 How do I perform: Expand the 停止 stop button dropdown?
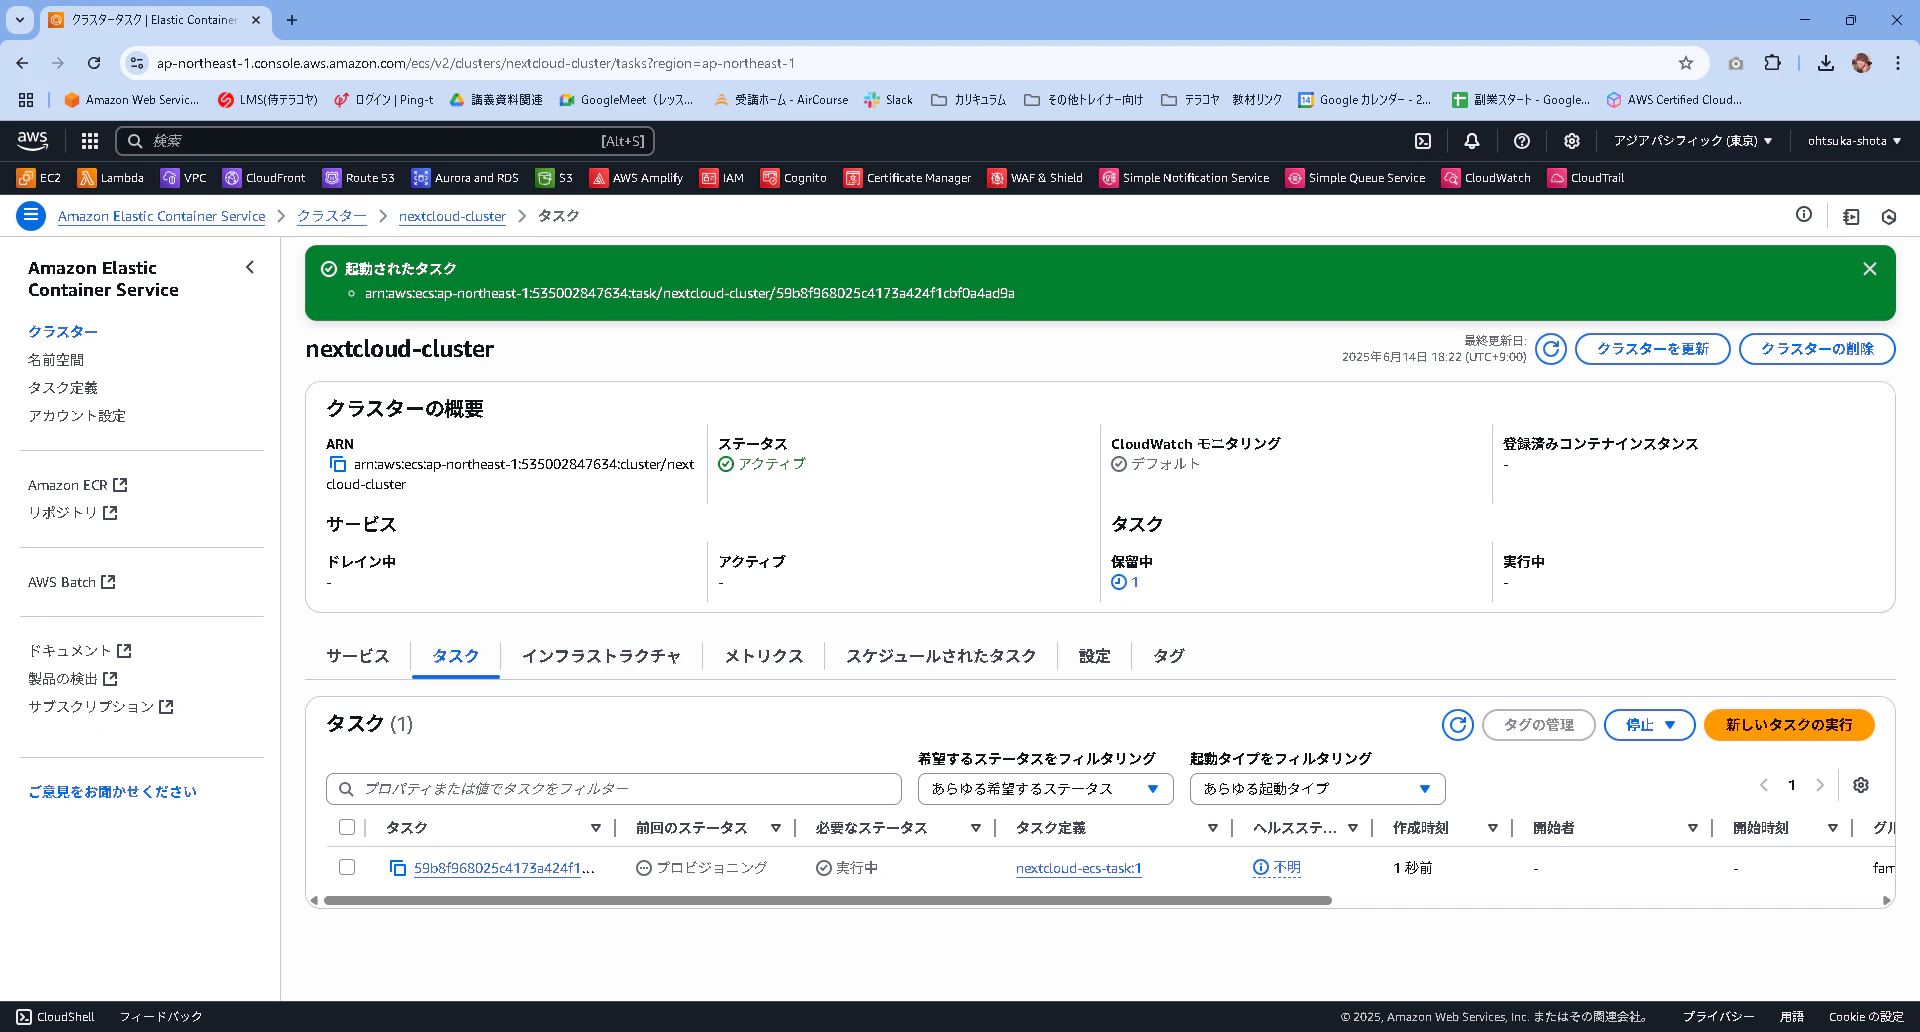(1650, 725)
